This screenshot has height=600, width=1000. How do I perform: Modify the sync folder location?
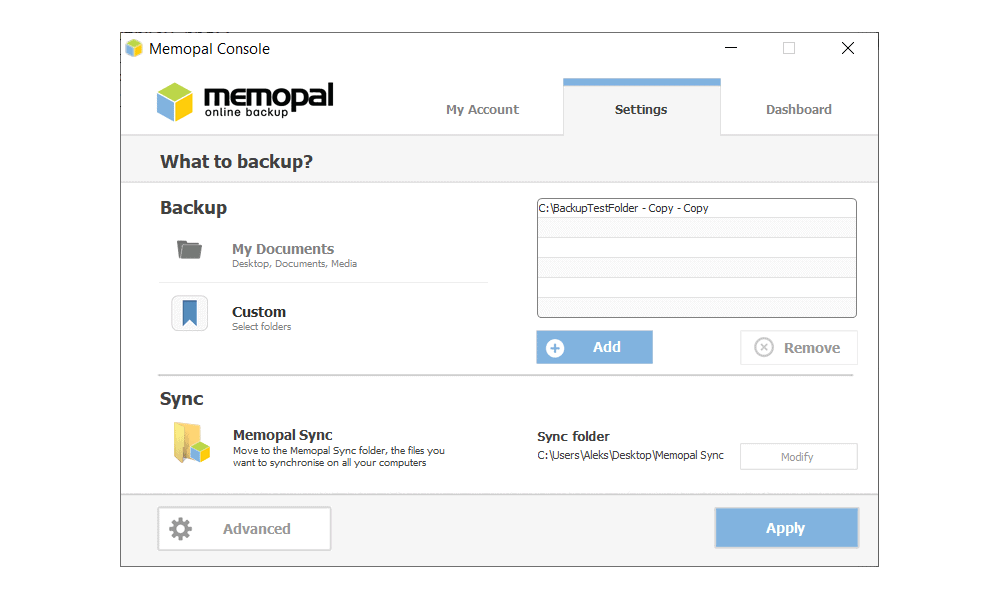(x=798, y=457)
